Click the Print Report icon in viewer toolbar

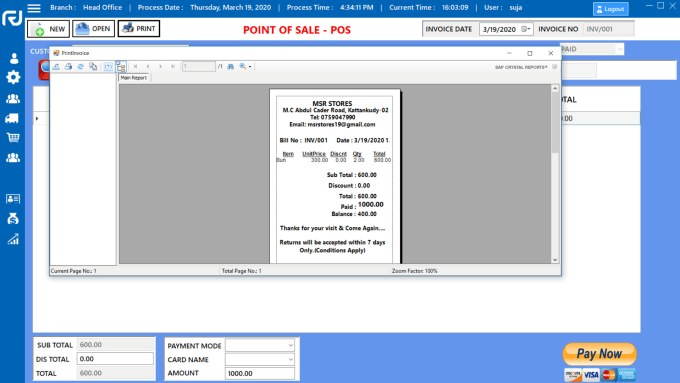tap(69, 66)
